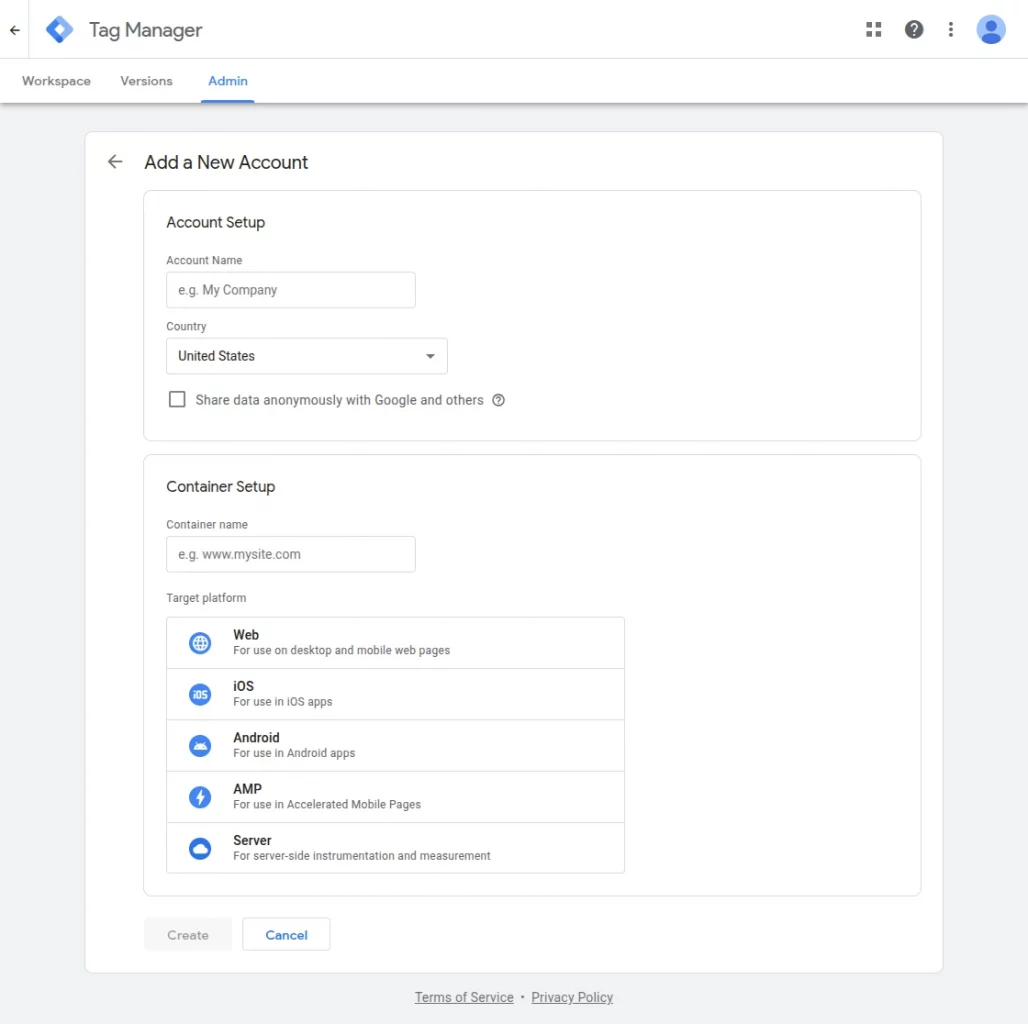This screenshot has width=1028, height=1024.
Task: Click help icon next to Share data anonymously
Action: [498, 400]
